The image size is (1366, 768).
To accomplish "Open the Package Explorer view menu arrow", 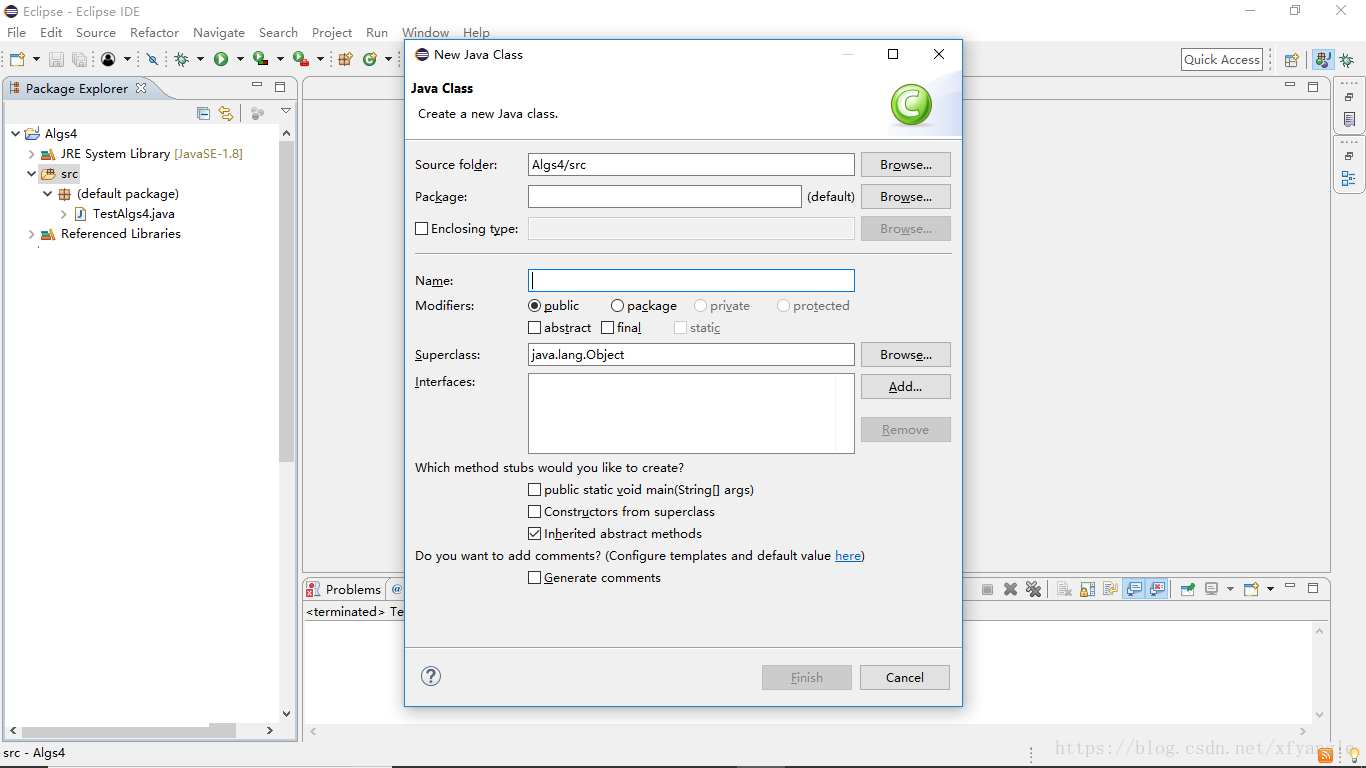I will [x=286, y=112].
